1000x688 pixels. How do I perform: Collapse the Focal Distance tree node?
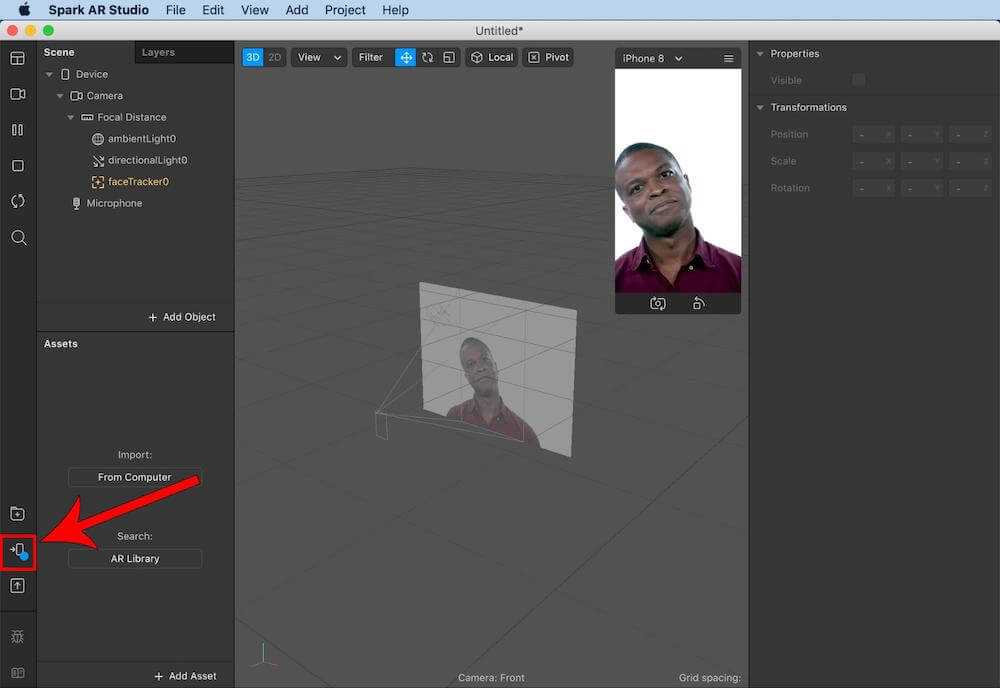tap(71, 117)
